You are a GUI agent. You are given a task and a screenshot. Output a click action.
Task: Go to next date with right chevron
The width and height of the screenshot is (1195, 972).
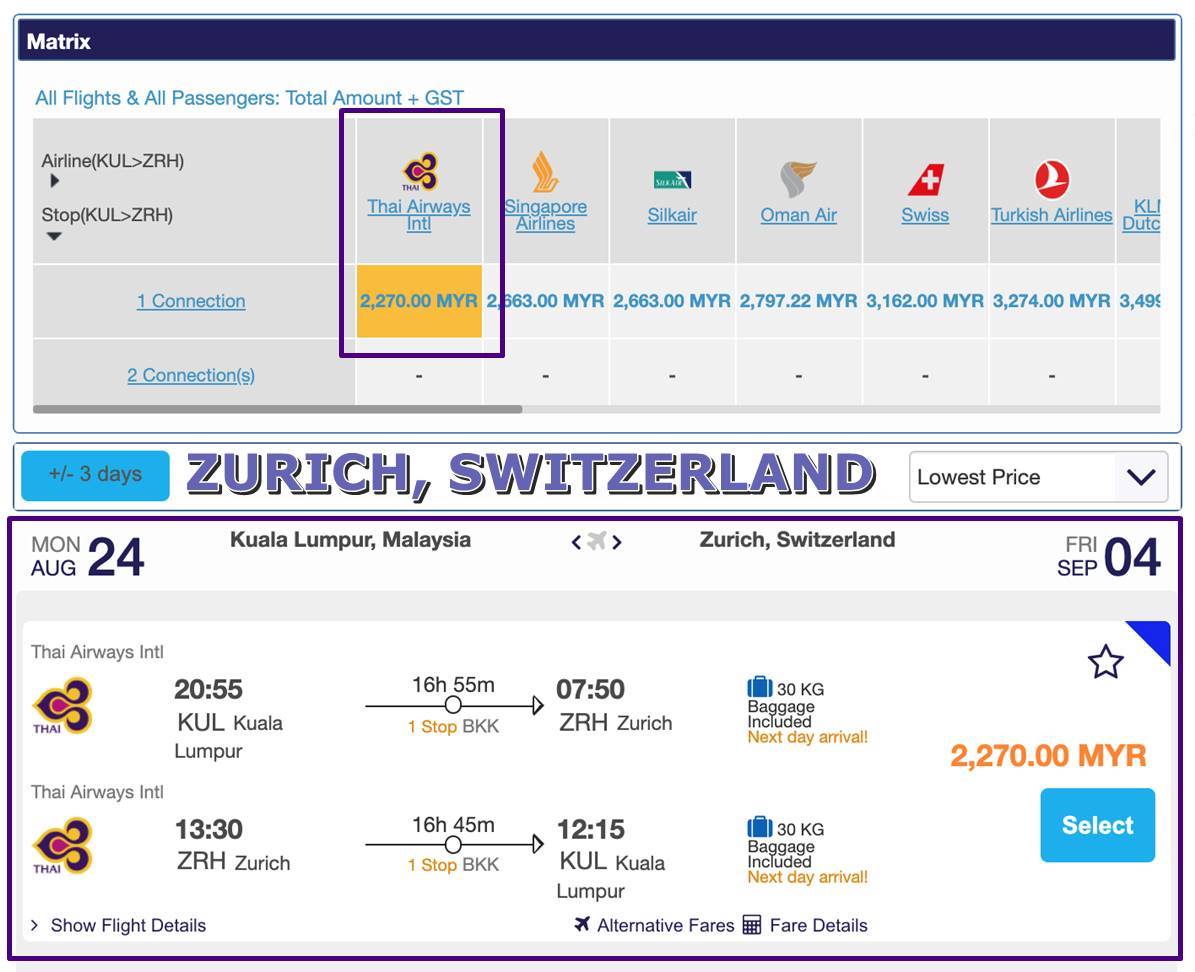(617, 542)
